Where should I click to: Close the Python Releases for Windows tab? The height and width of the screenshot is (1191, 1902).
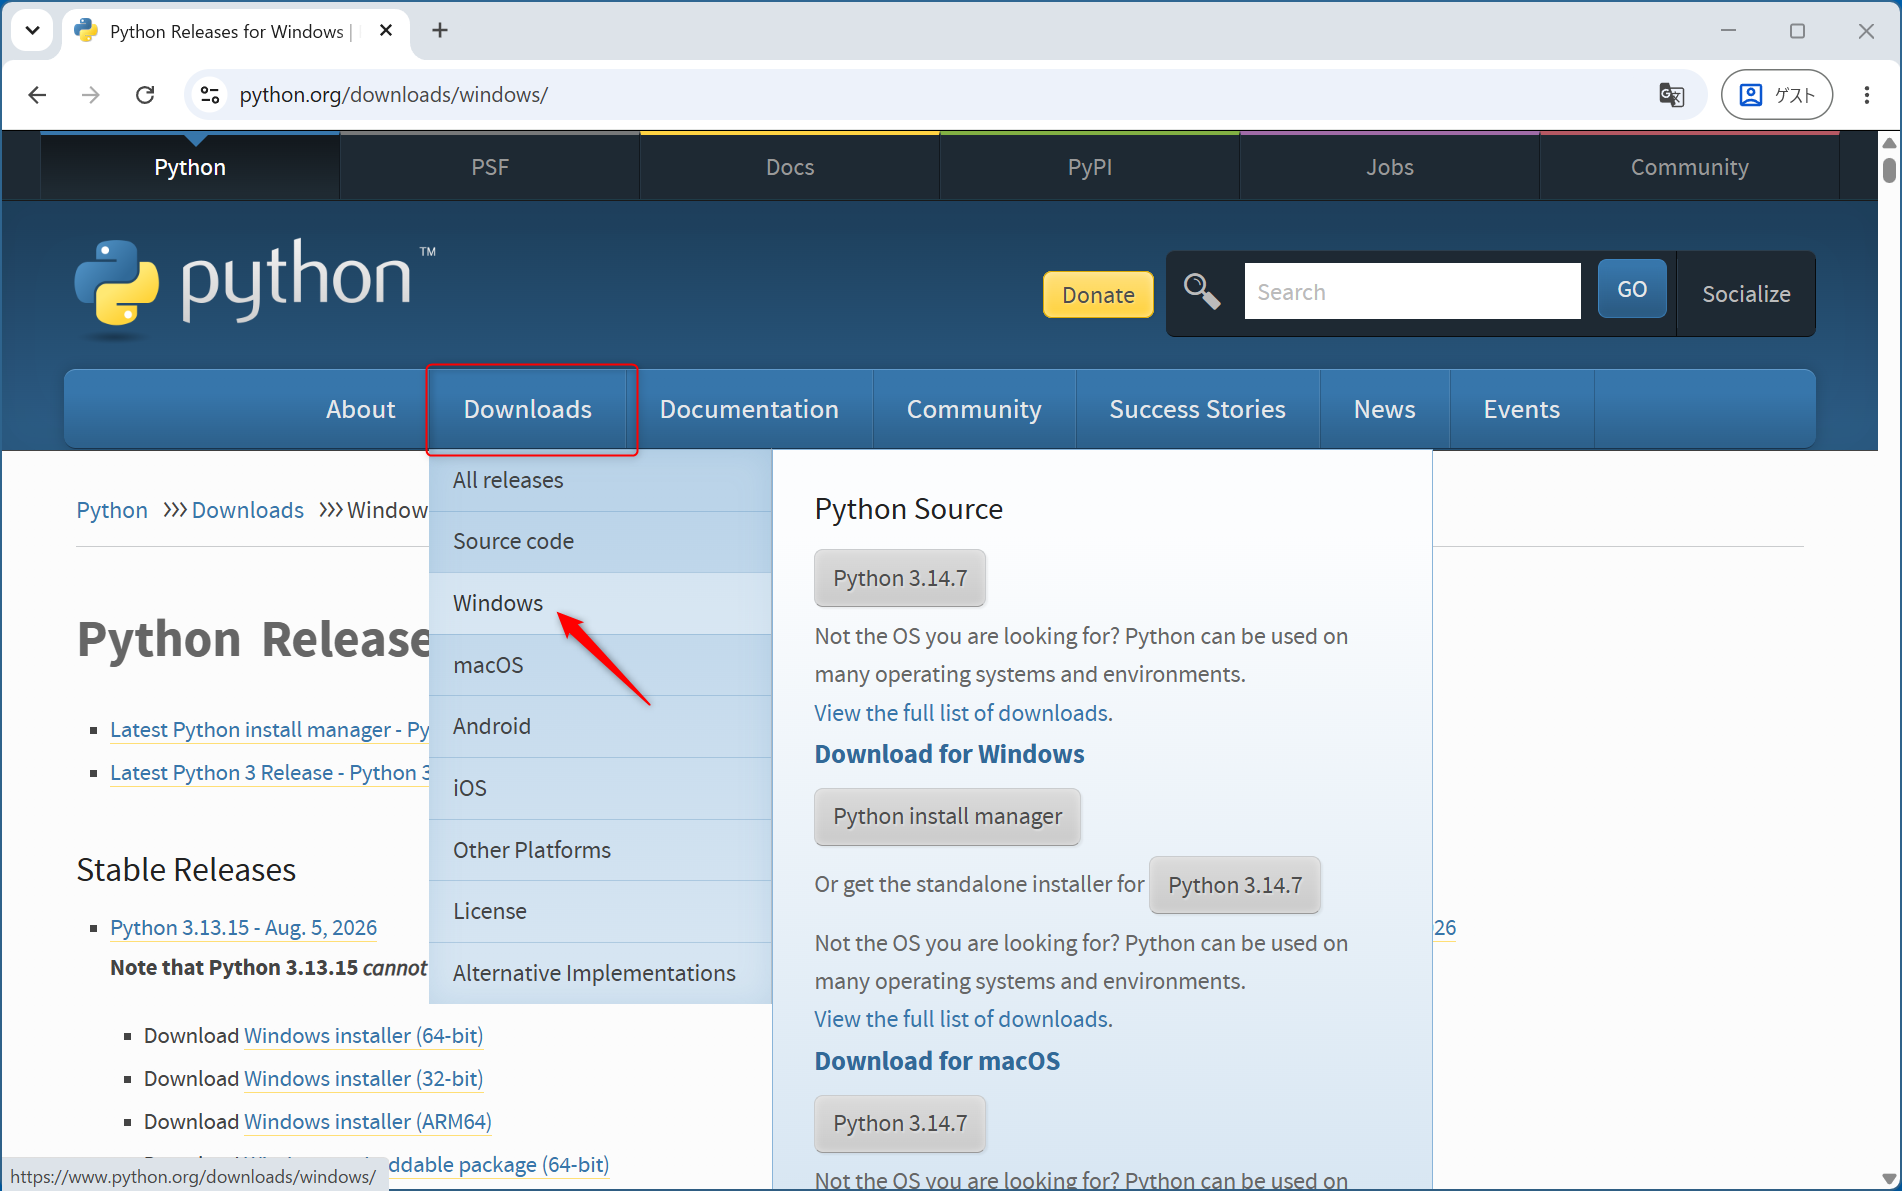386,31
